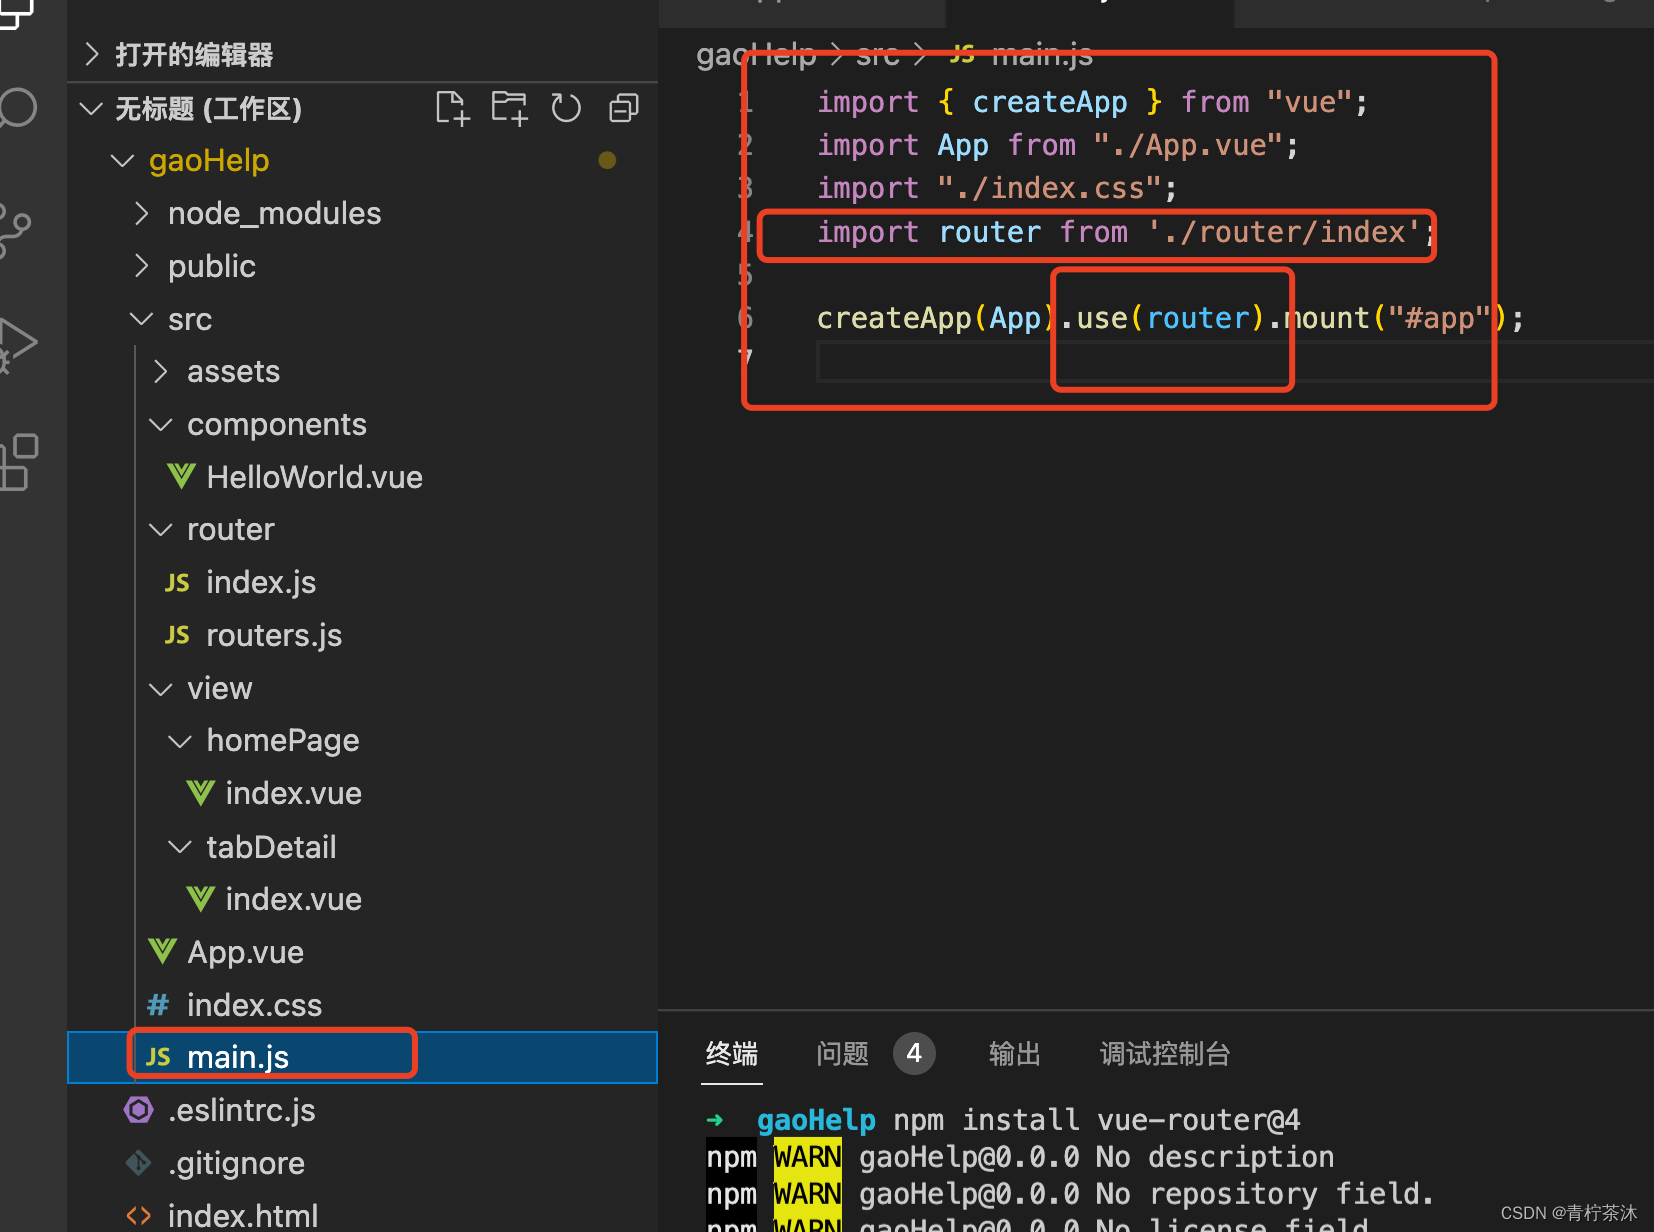Refresh the Explorer view

click(x=566, y=107)
